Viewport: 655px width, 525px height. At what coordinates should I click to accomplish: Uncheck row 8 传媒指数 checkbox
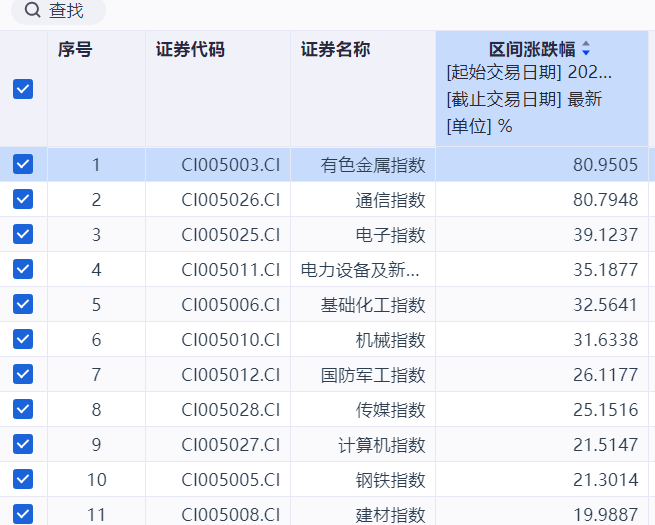click(23, 409)
